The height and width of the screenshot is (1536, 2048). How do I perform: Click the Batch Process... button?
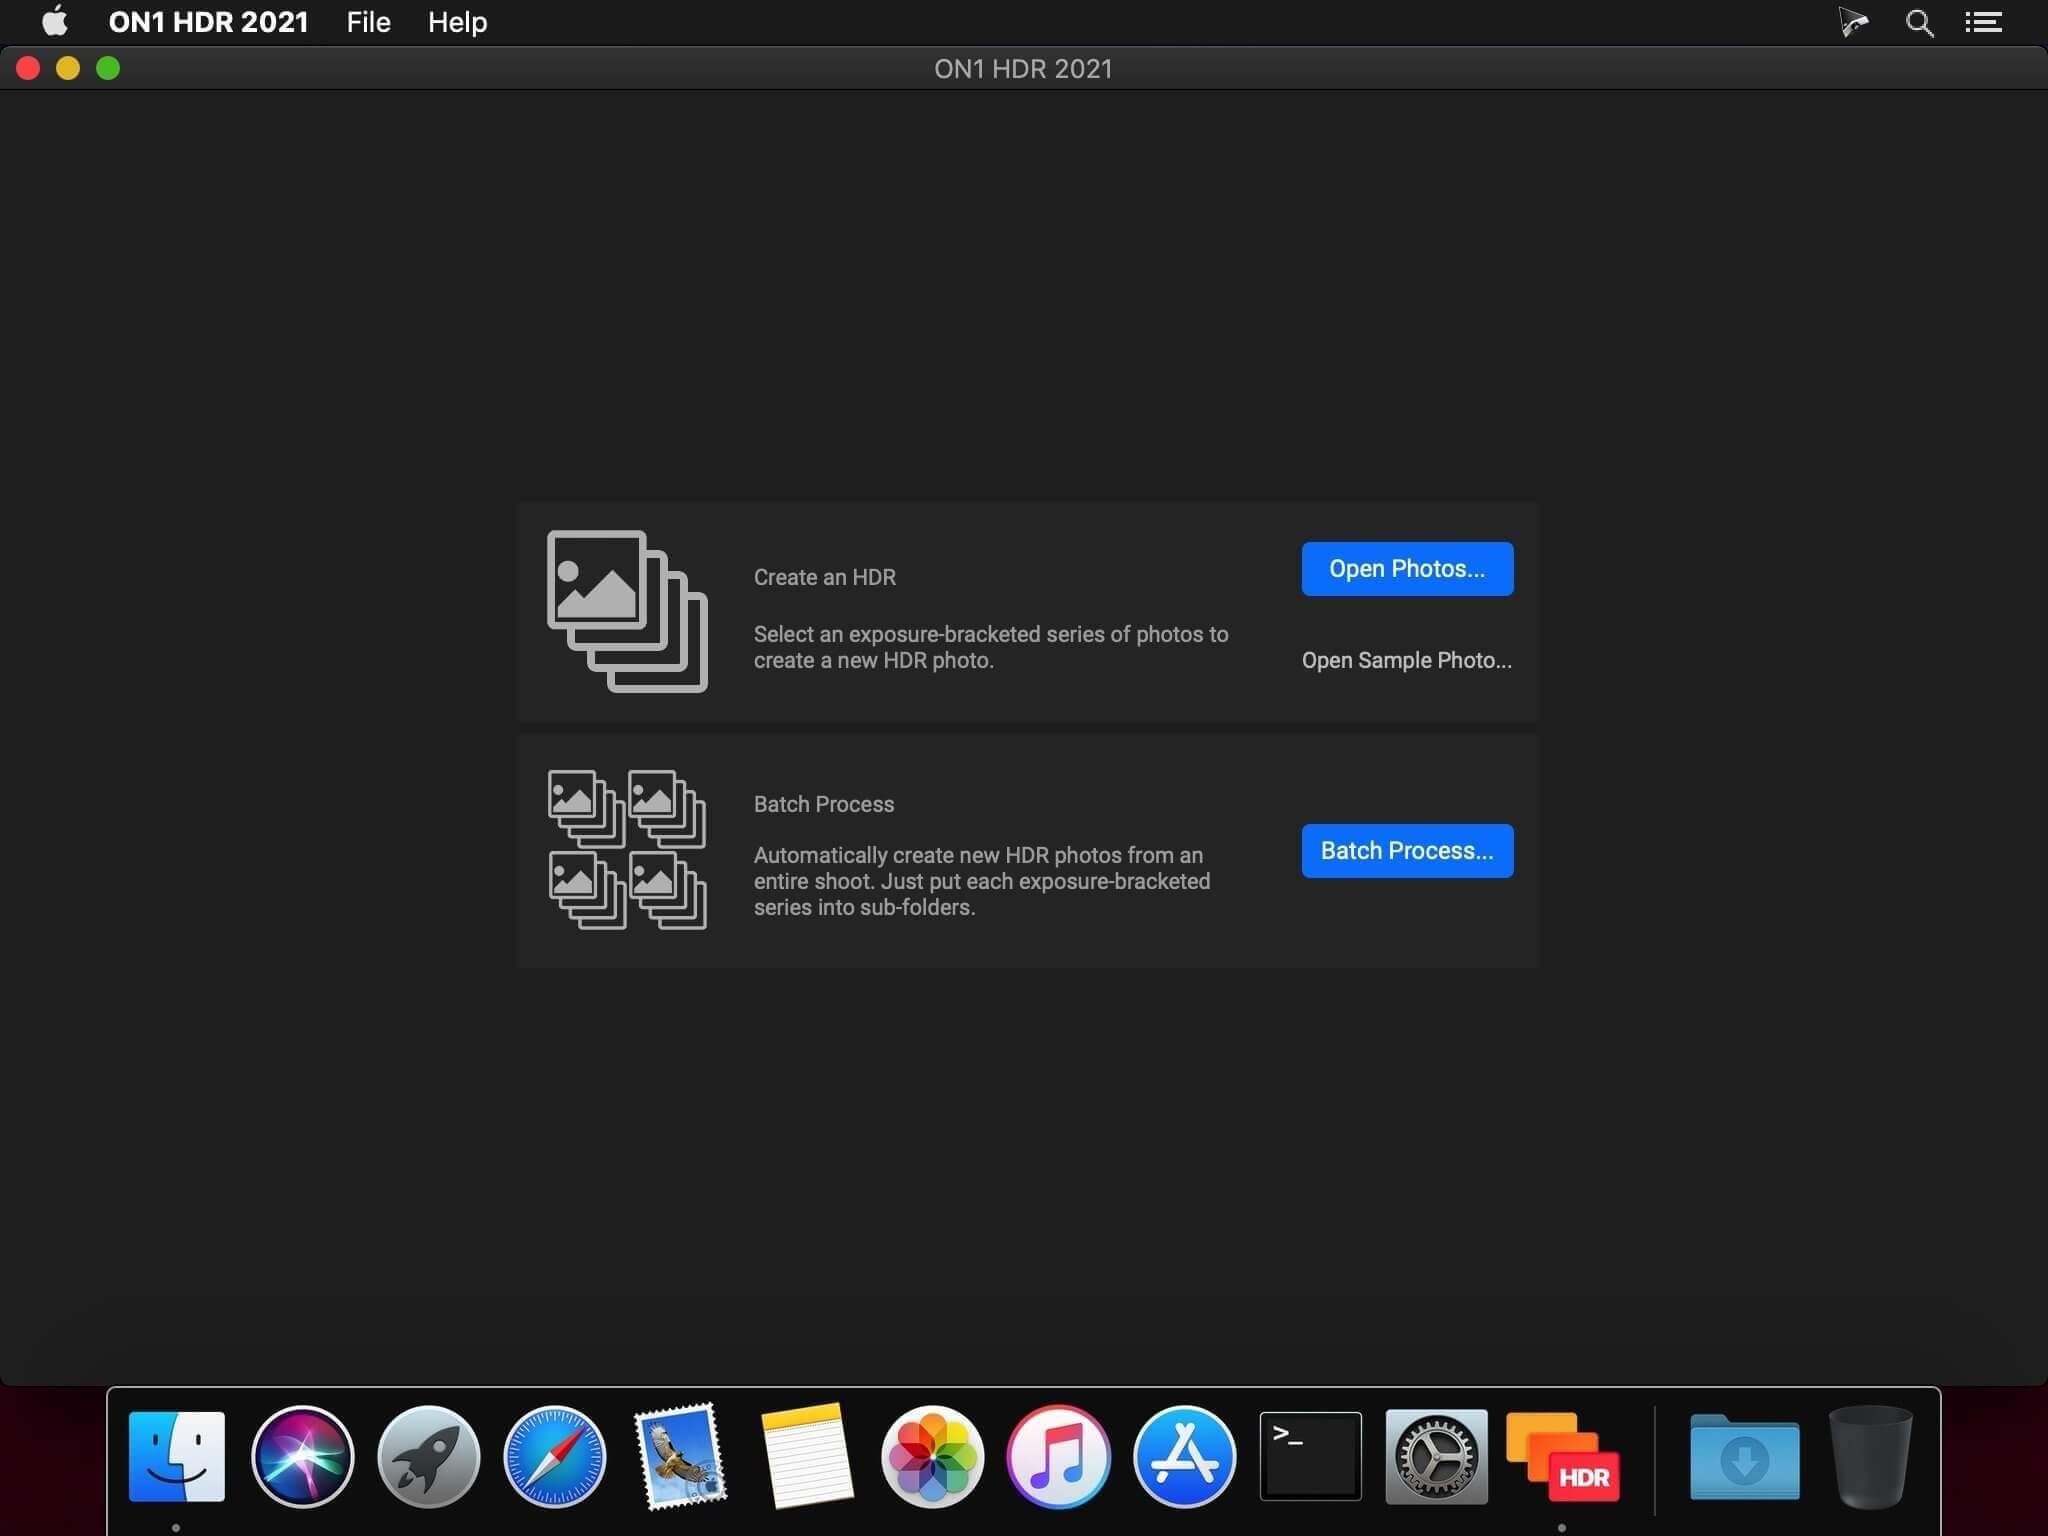point(1407,851)
